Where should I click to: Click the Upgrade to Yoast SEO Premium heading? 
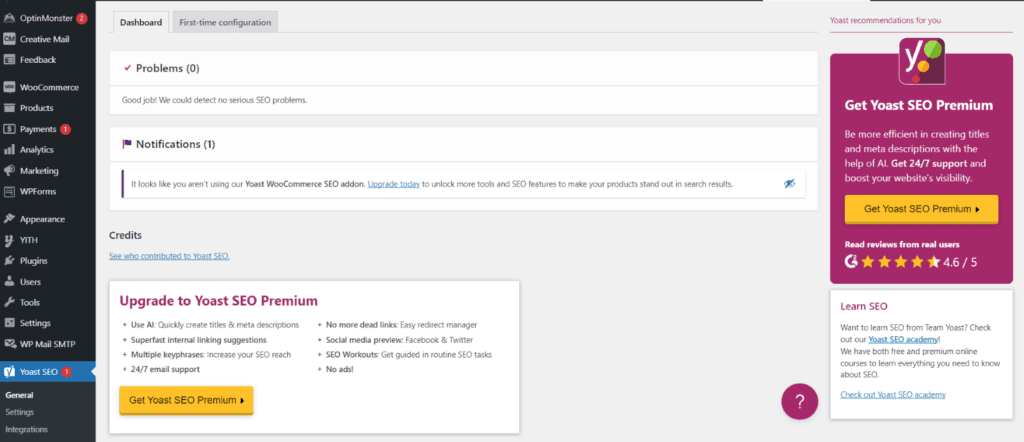(x=218, y=301)
